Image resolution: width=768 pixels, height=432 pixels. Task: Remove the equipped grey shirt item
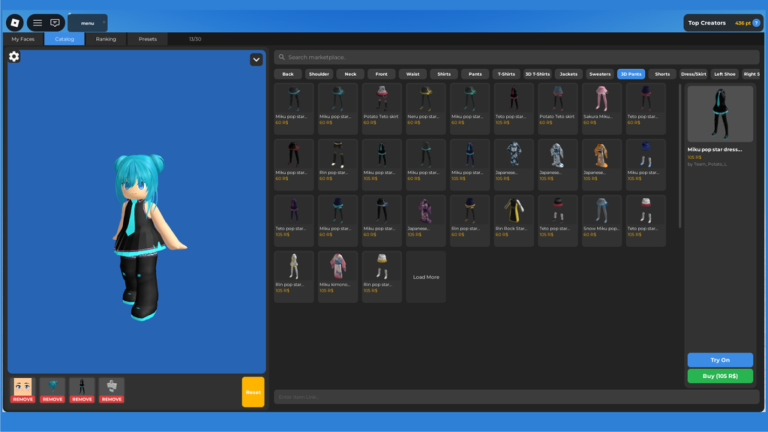[111, 399]
